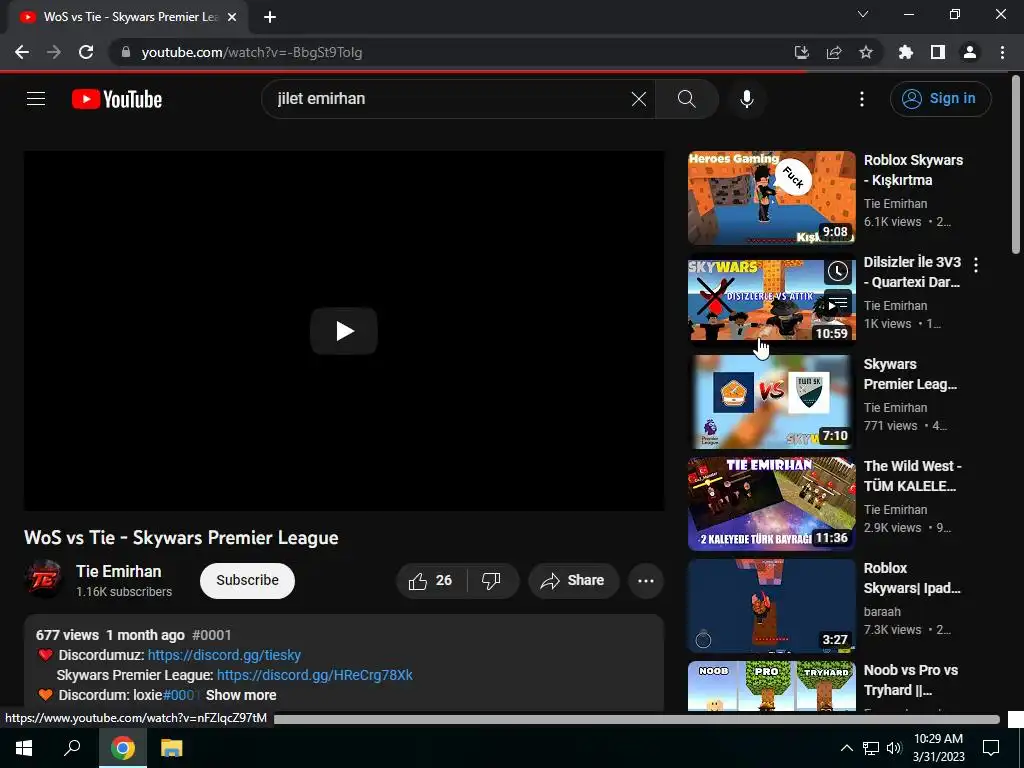Click the browser address bar URL
Viewport: 1024px width, 768px height.
point(251,52)
